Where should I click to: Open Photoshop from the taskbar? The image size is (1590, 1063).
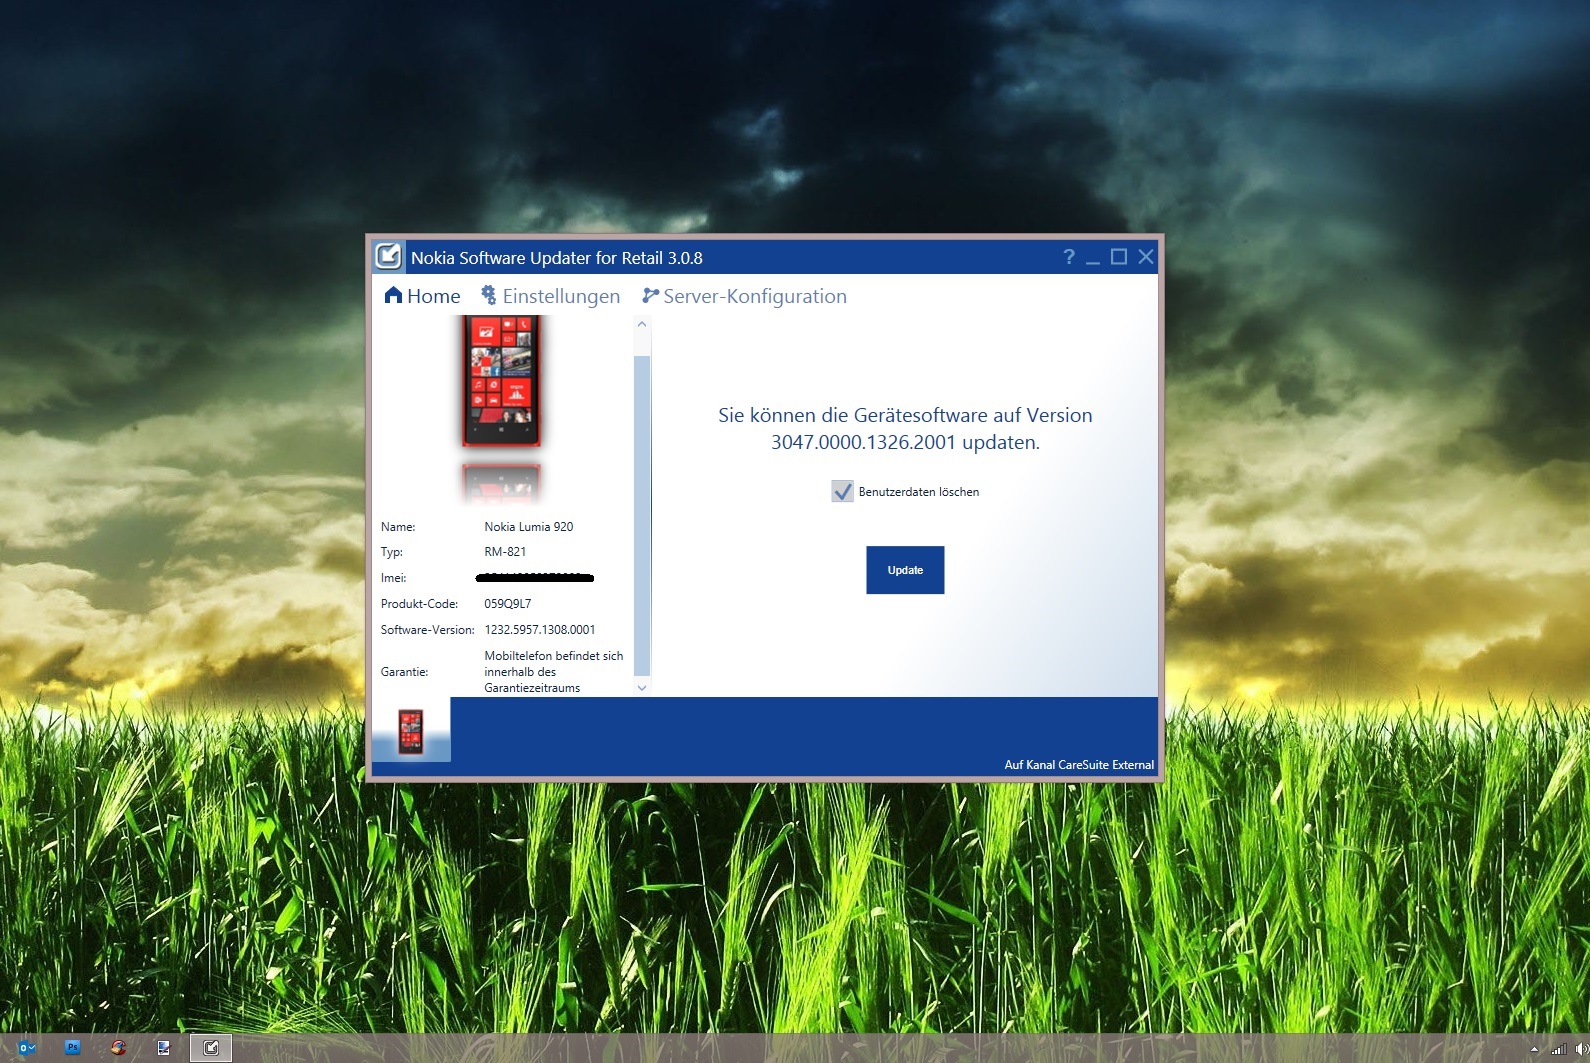pos(72,1048)
